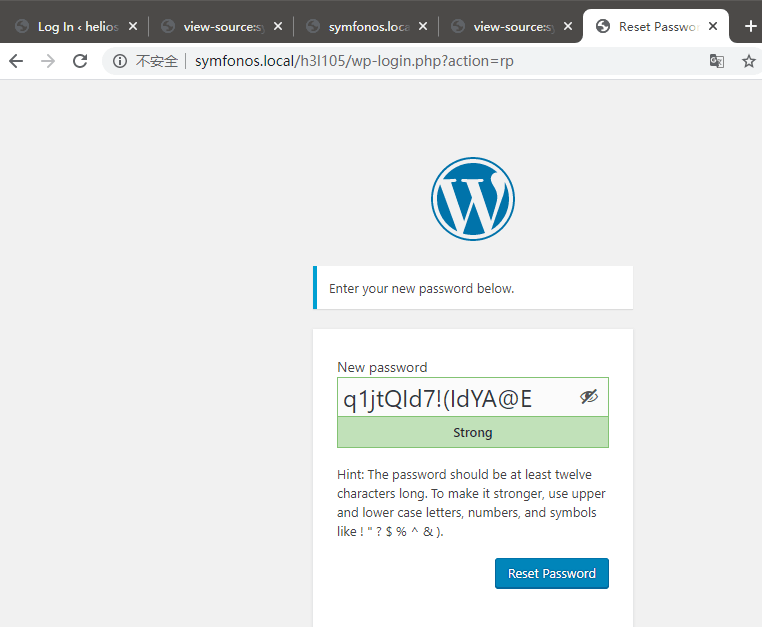Screen dimensions: 762x627
Task: Click the Strong password strength indicator
Action: pyautogui.click(x=473, y=433)
